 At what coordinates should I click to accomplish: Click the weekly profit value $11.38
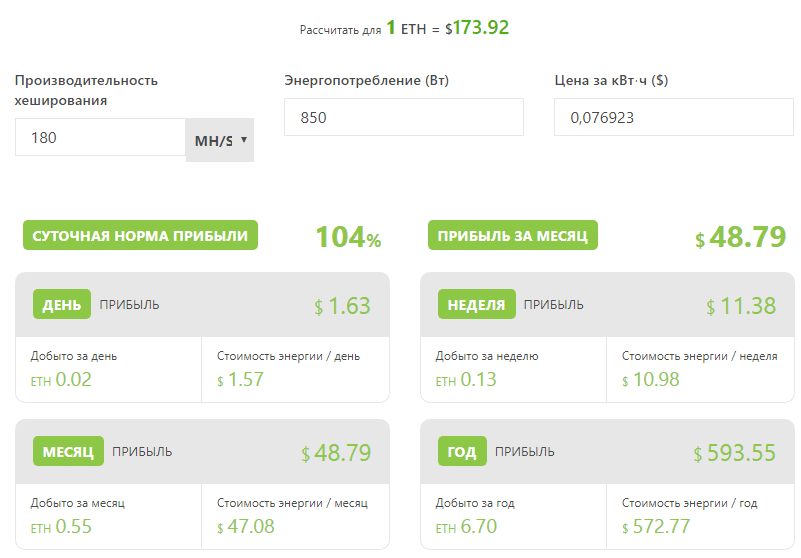point(740,306)
